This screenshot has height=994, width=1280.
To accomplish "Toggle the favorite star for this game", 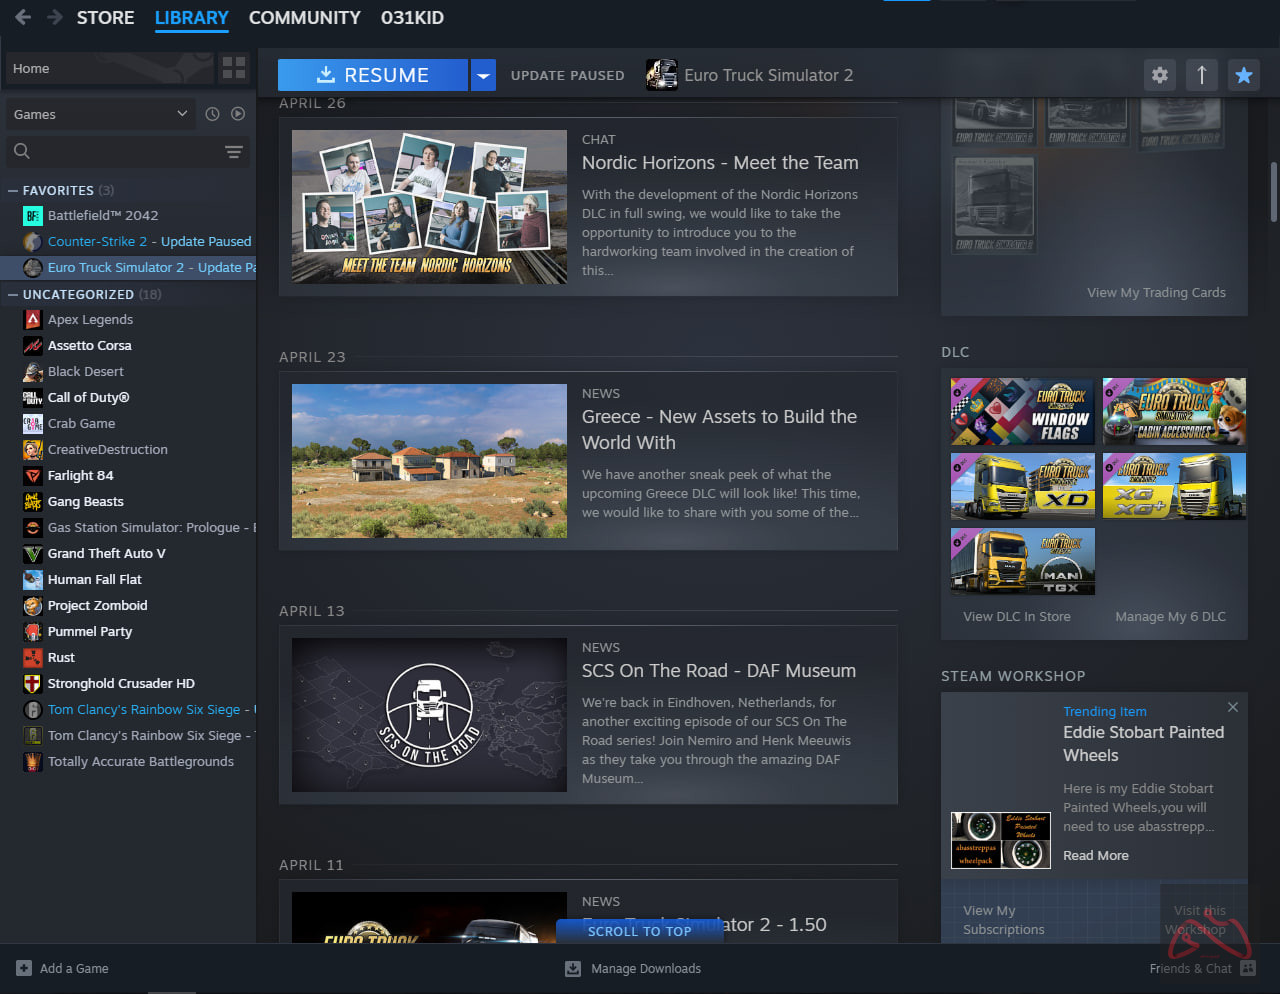I will [x=1244, y=75].
